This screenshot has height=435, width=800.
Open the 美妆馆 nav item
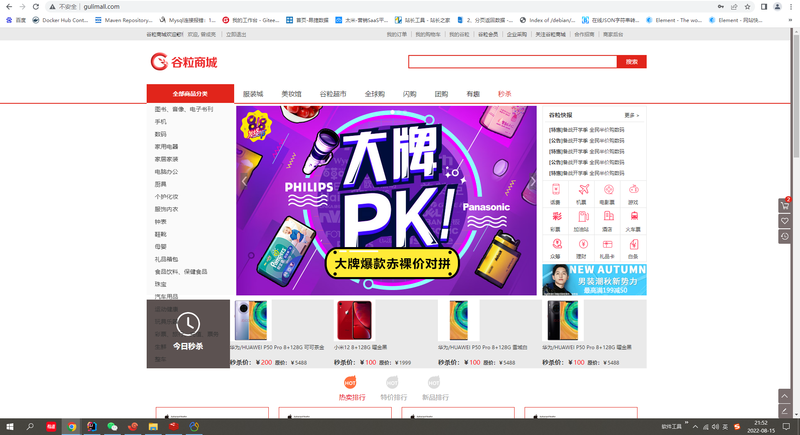point(291,94)
